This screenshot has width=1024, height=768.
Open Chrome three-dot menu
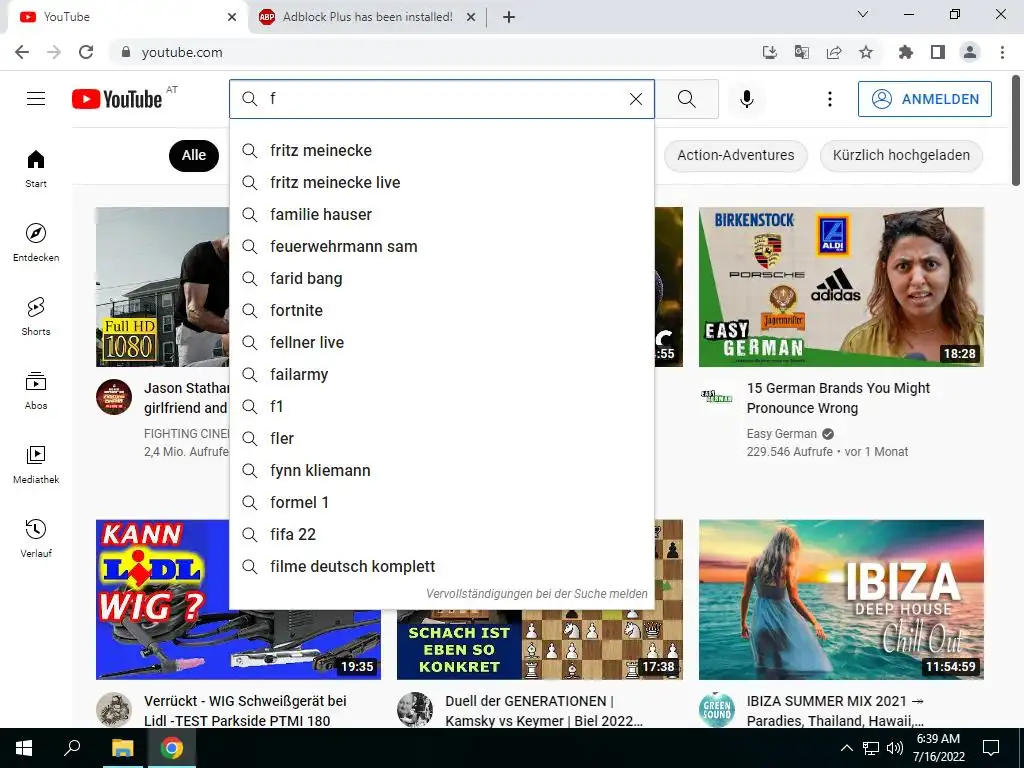(1002, 52)
